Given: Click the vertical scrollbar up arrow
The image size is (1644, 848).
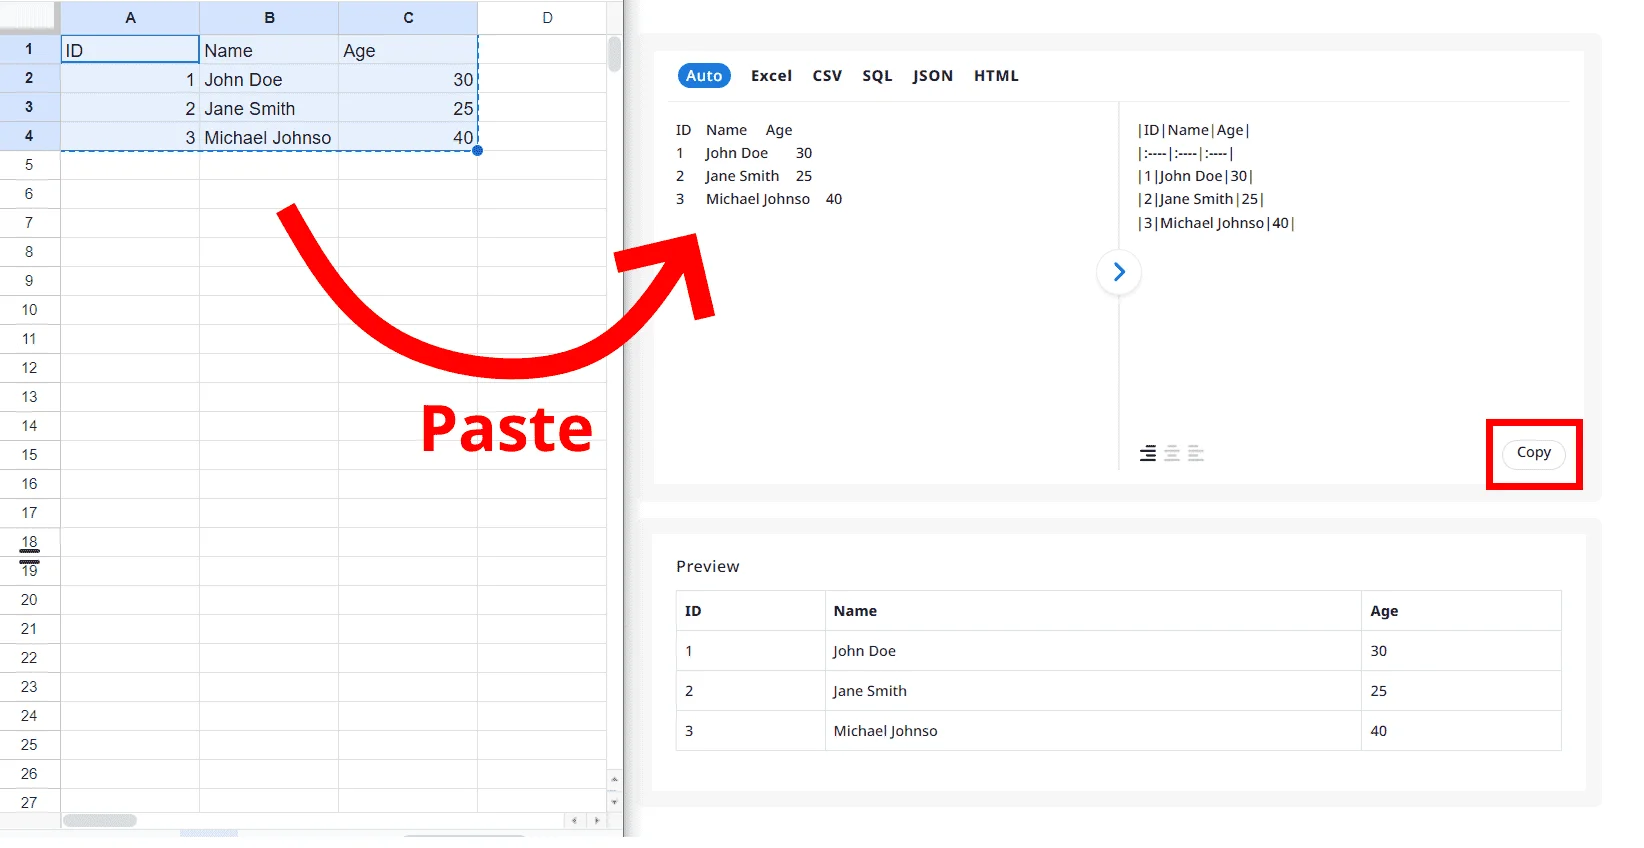Looking at the screenshot, I should click(614, 779).
